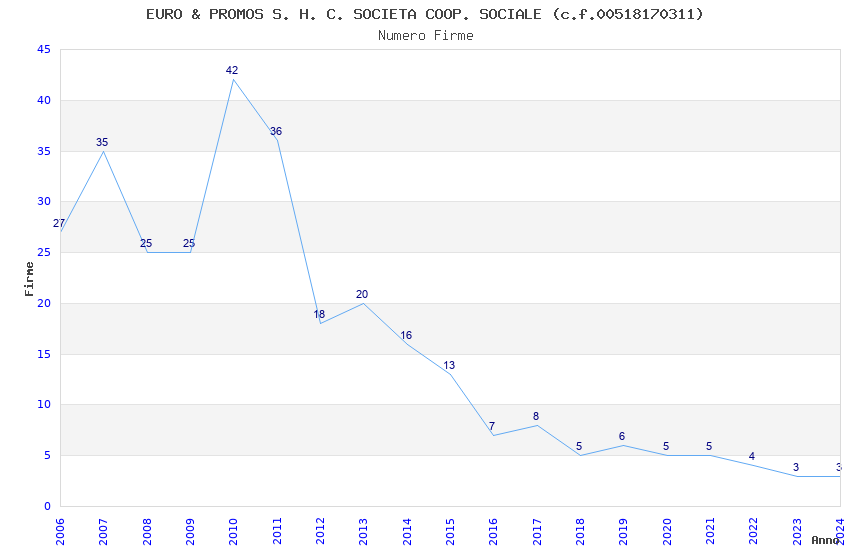This screenshot has width=850, height=550.
Task: Select the data point labeled 20
Action: 362,294
